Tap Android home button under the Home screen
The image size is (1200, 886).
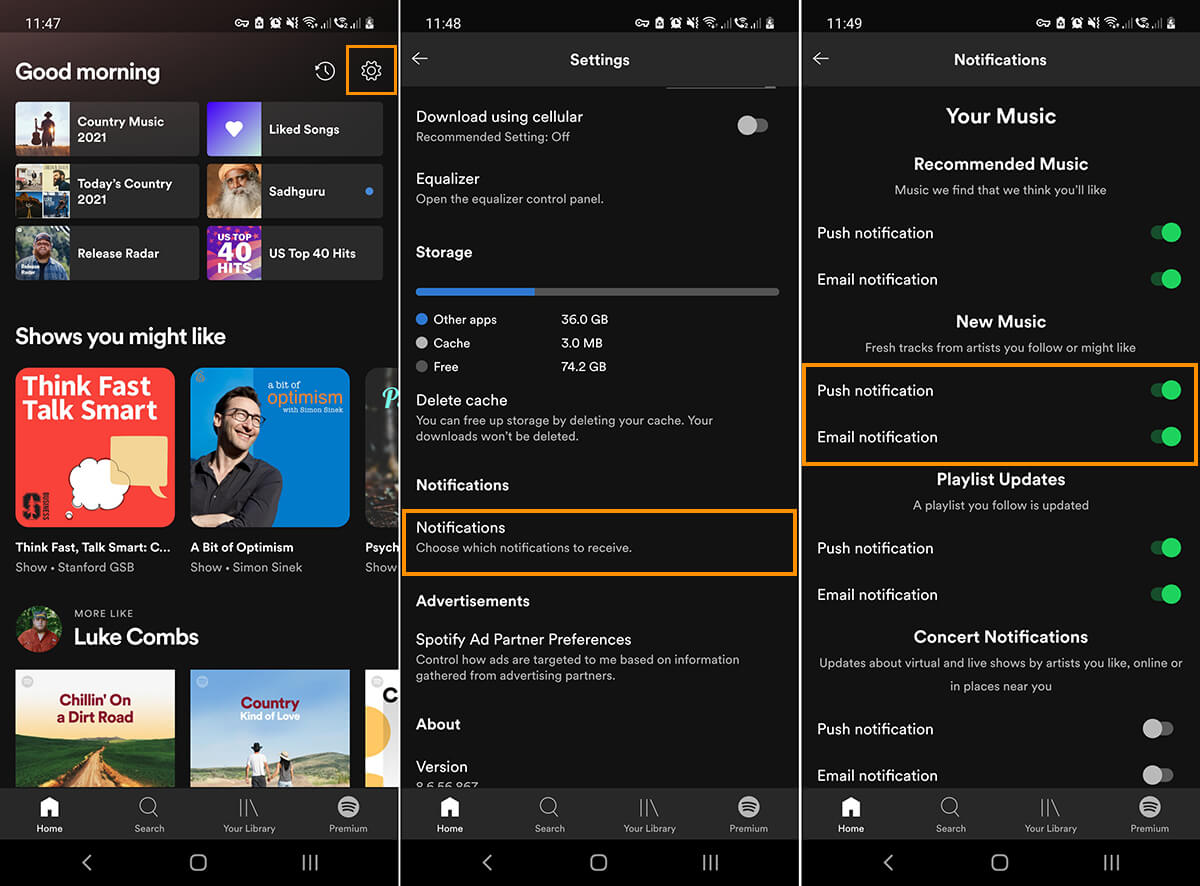198,862
